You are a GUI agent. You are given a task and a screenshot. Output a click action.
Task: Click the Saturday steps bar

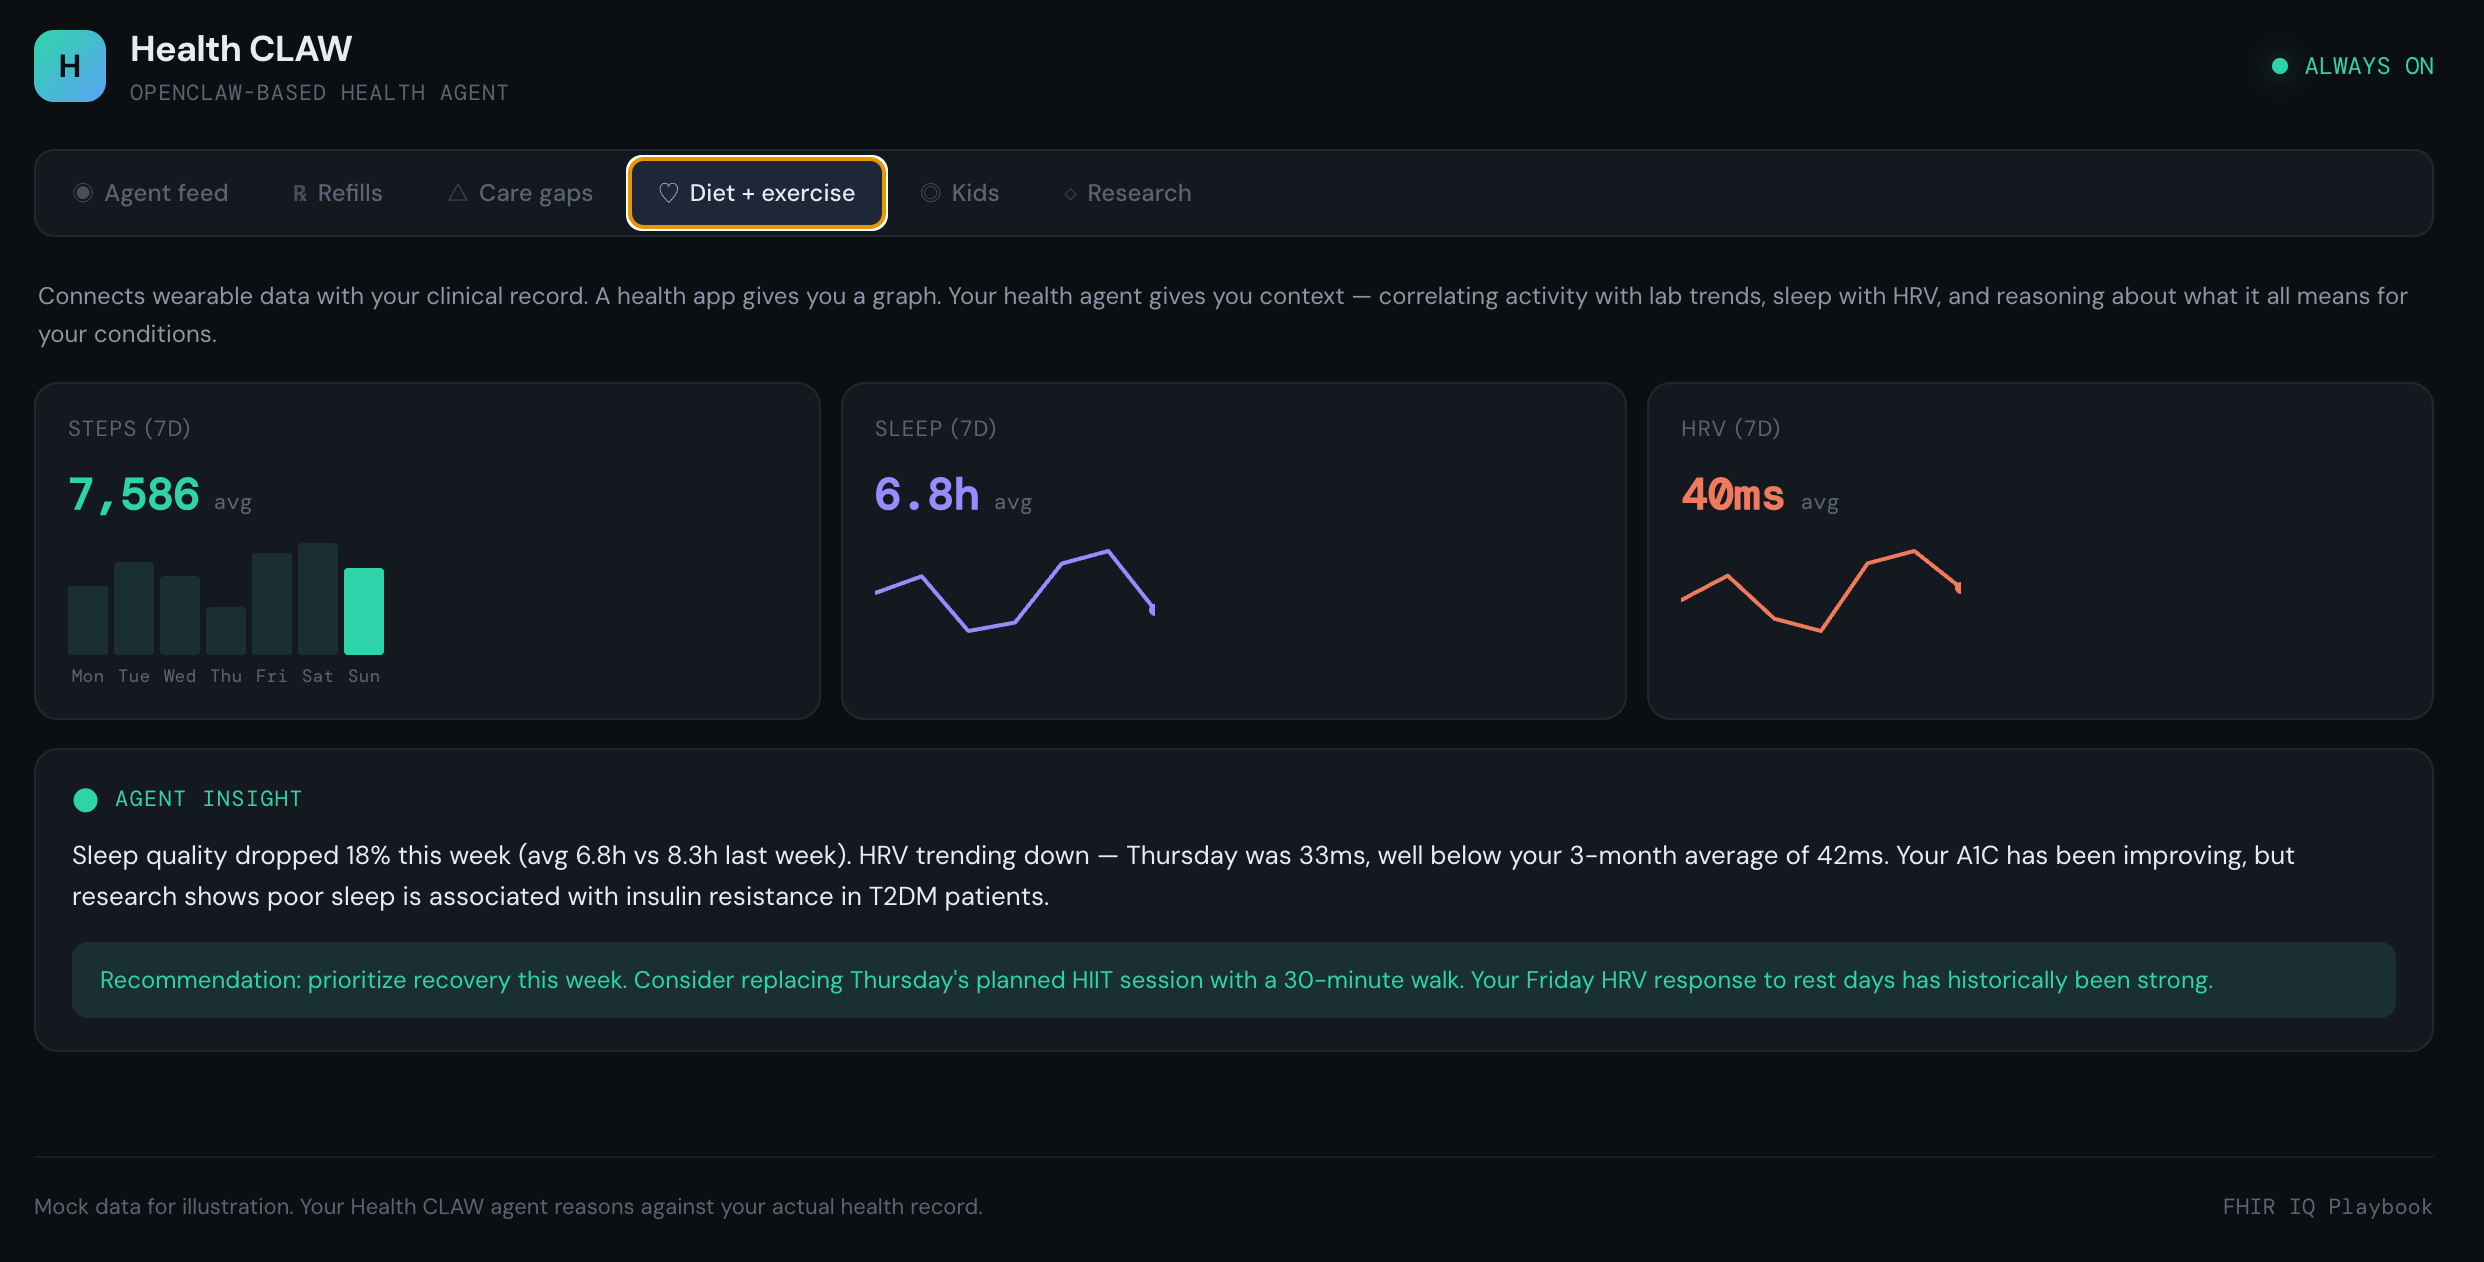coord(318,598)
